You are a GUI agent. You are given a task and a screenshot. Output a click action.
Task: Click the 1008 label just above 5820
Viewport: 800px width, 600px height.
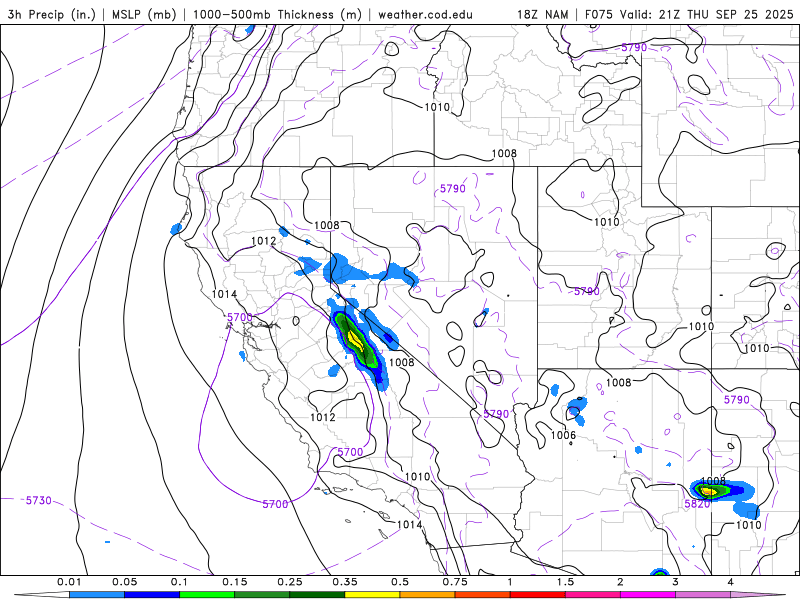713,481
